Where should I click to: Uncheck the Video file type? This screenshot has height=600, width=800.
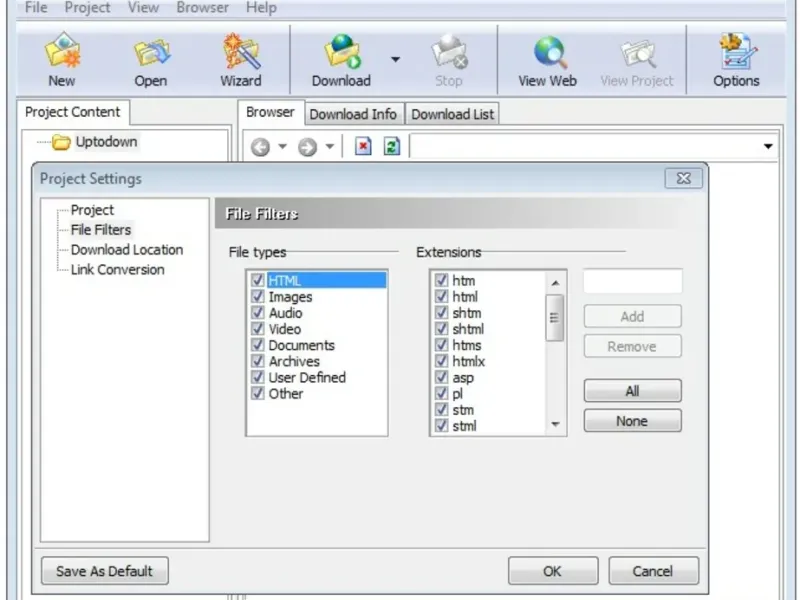(x=258, y=329)
